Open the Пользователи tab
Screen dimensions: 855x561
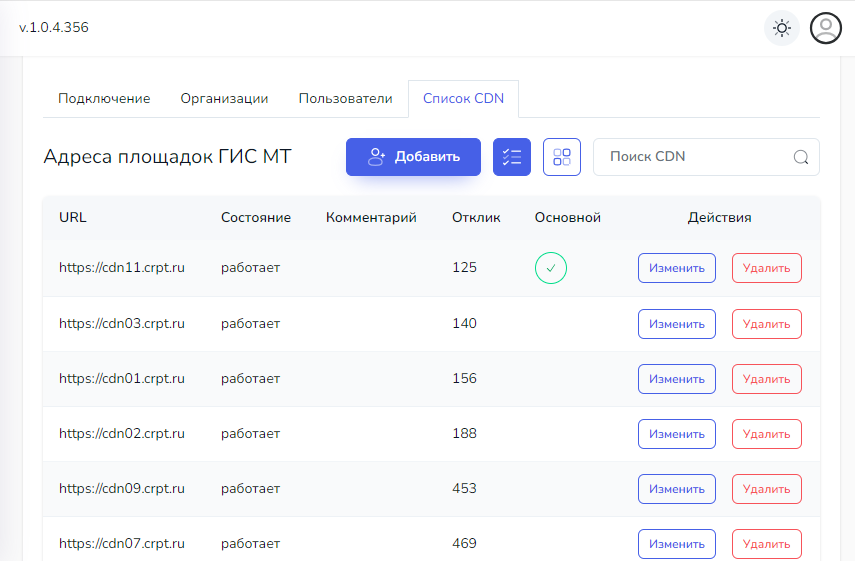345,99
